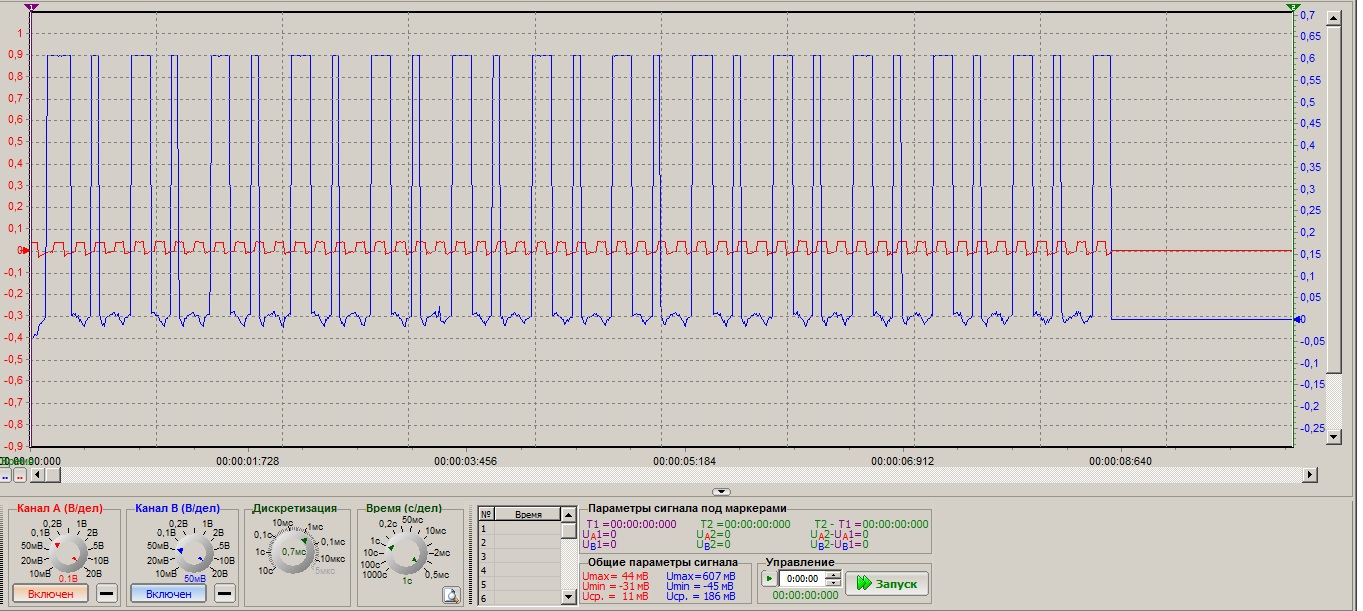The width and height of the screenshot is (1363, 611).
Task: Click the '1000с' label on Время dial
Action: (x=374, y=574)
